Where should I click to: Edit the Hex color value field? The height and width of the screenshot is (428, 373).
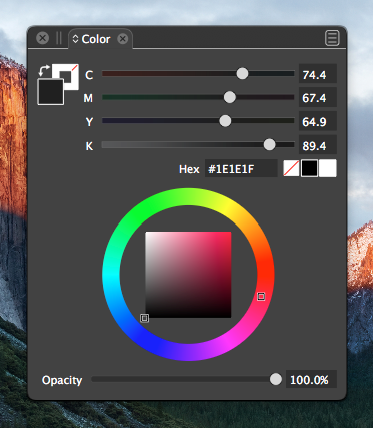click(x=241, y=168)
